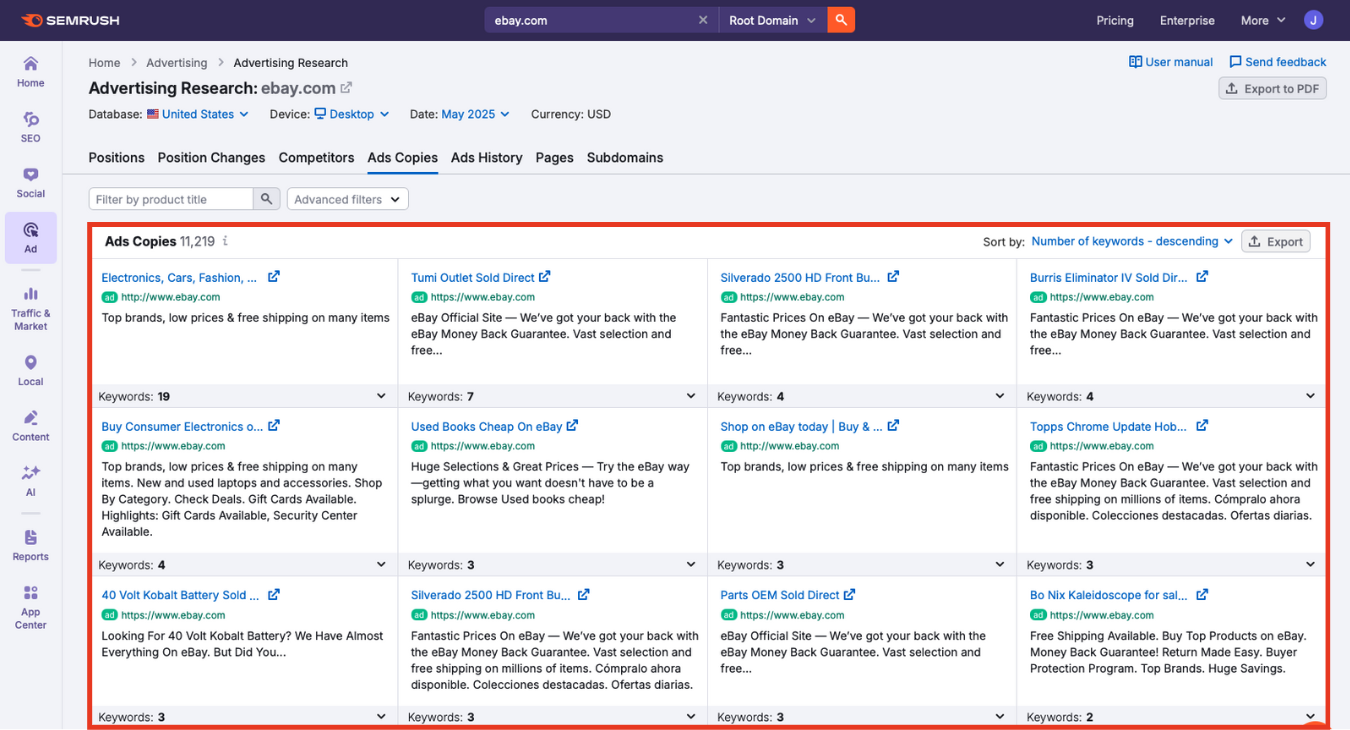Open the Social sidebar icon
This screenshot has height=730, width=1350.
click(30, 182)
